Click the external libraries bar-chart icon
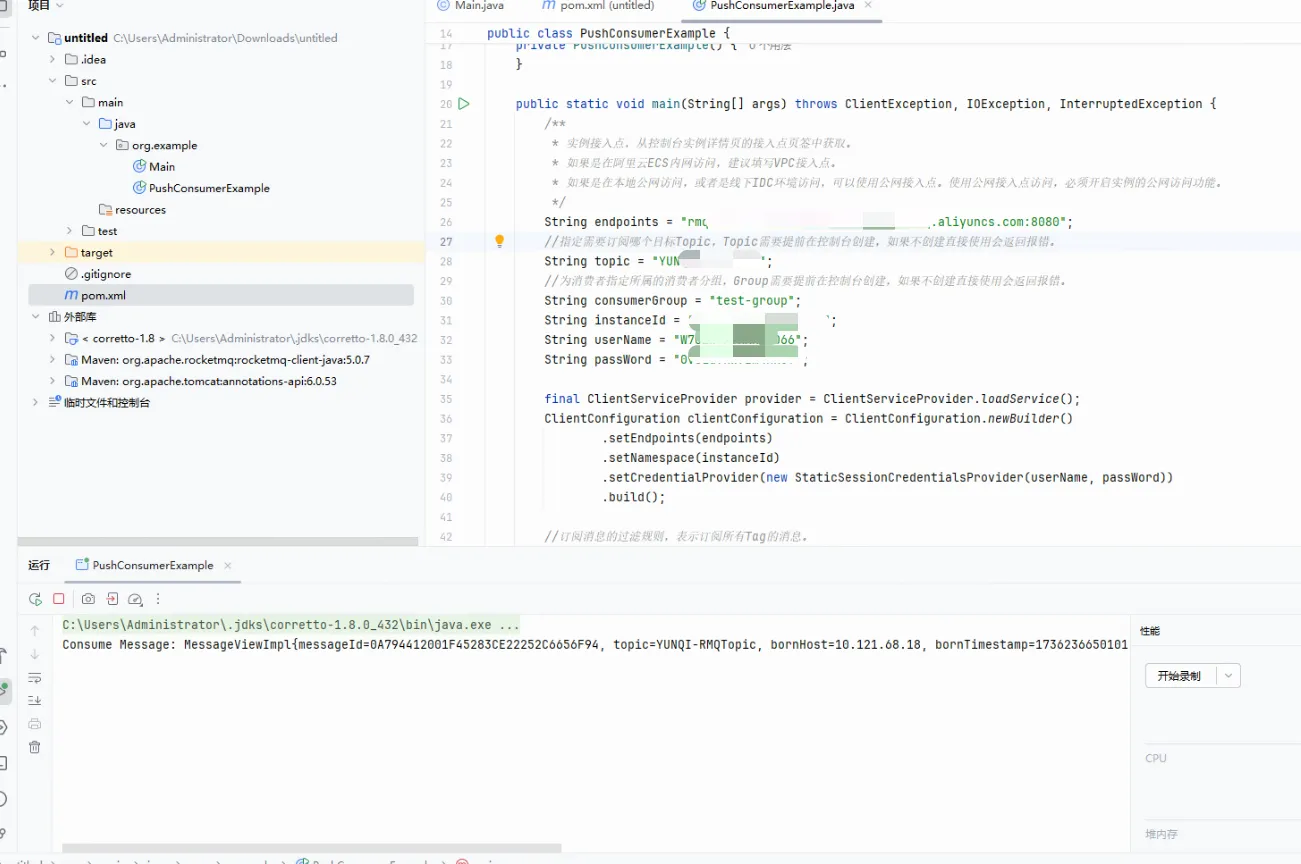 point(55,317)
